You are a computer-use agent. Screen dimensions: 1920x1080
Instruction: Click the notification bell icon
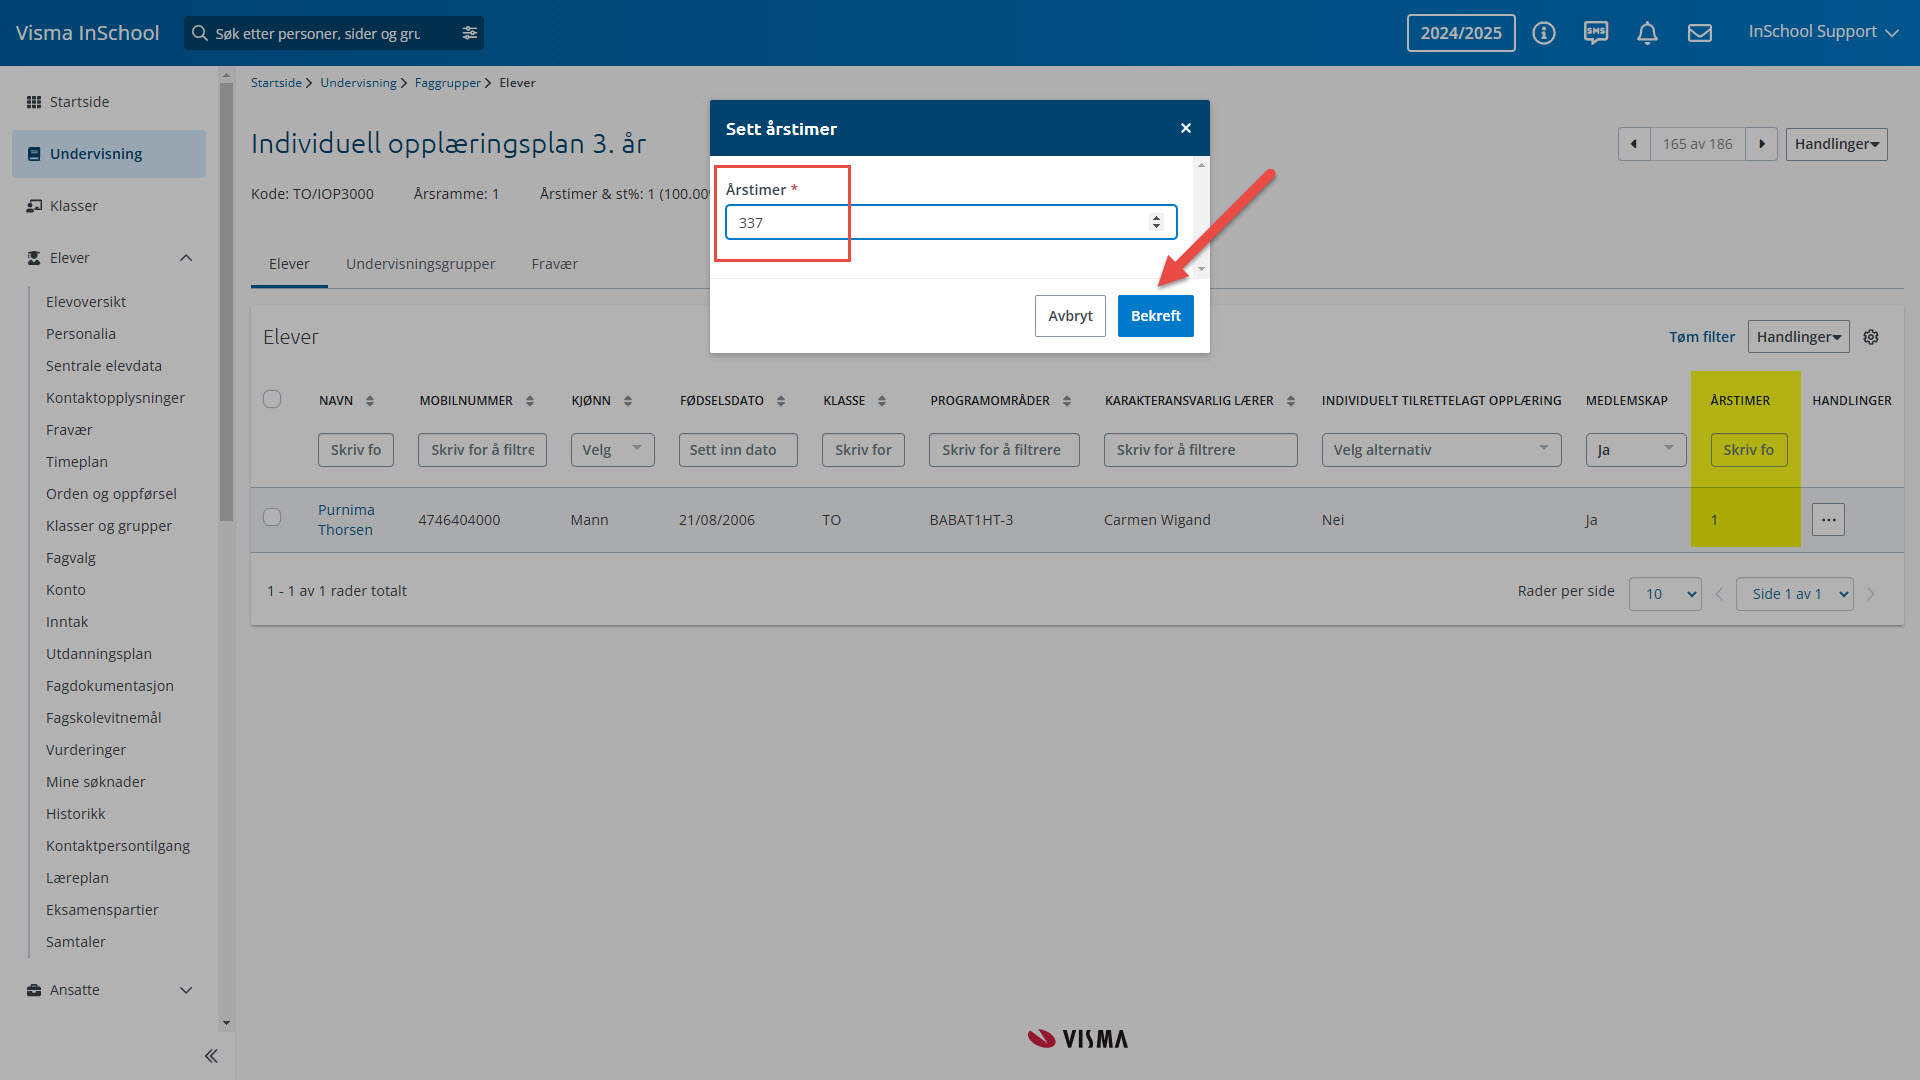click(x=1647, y=33)
